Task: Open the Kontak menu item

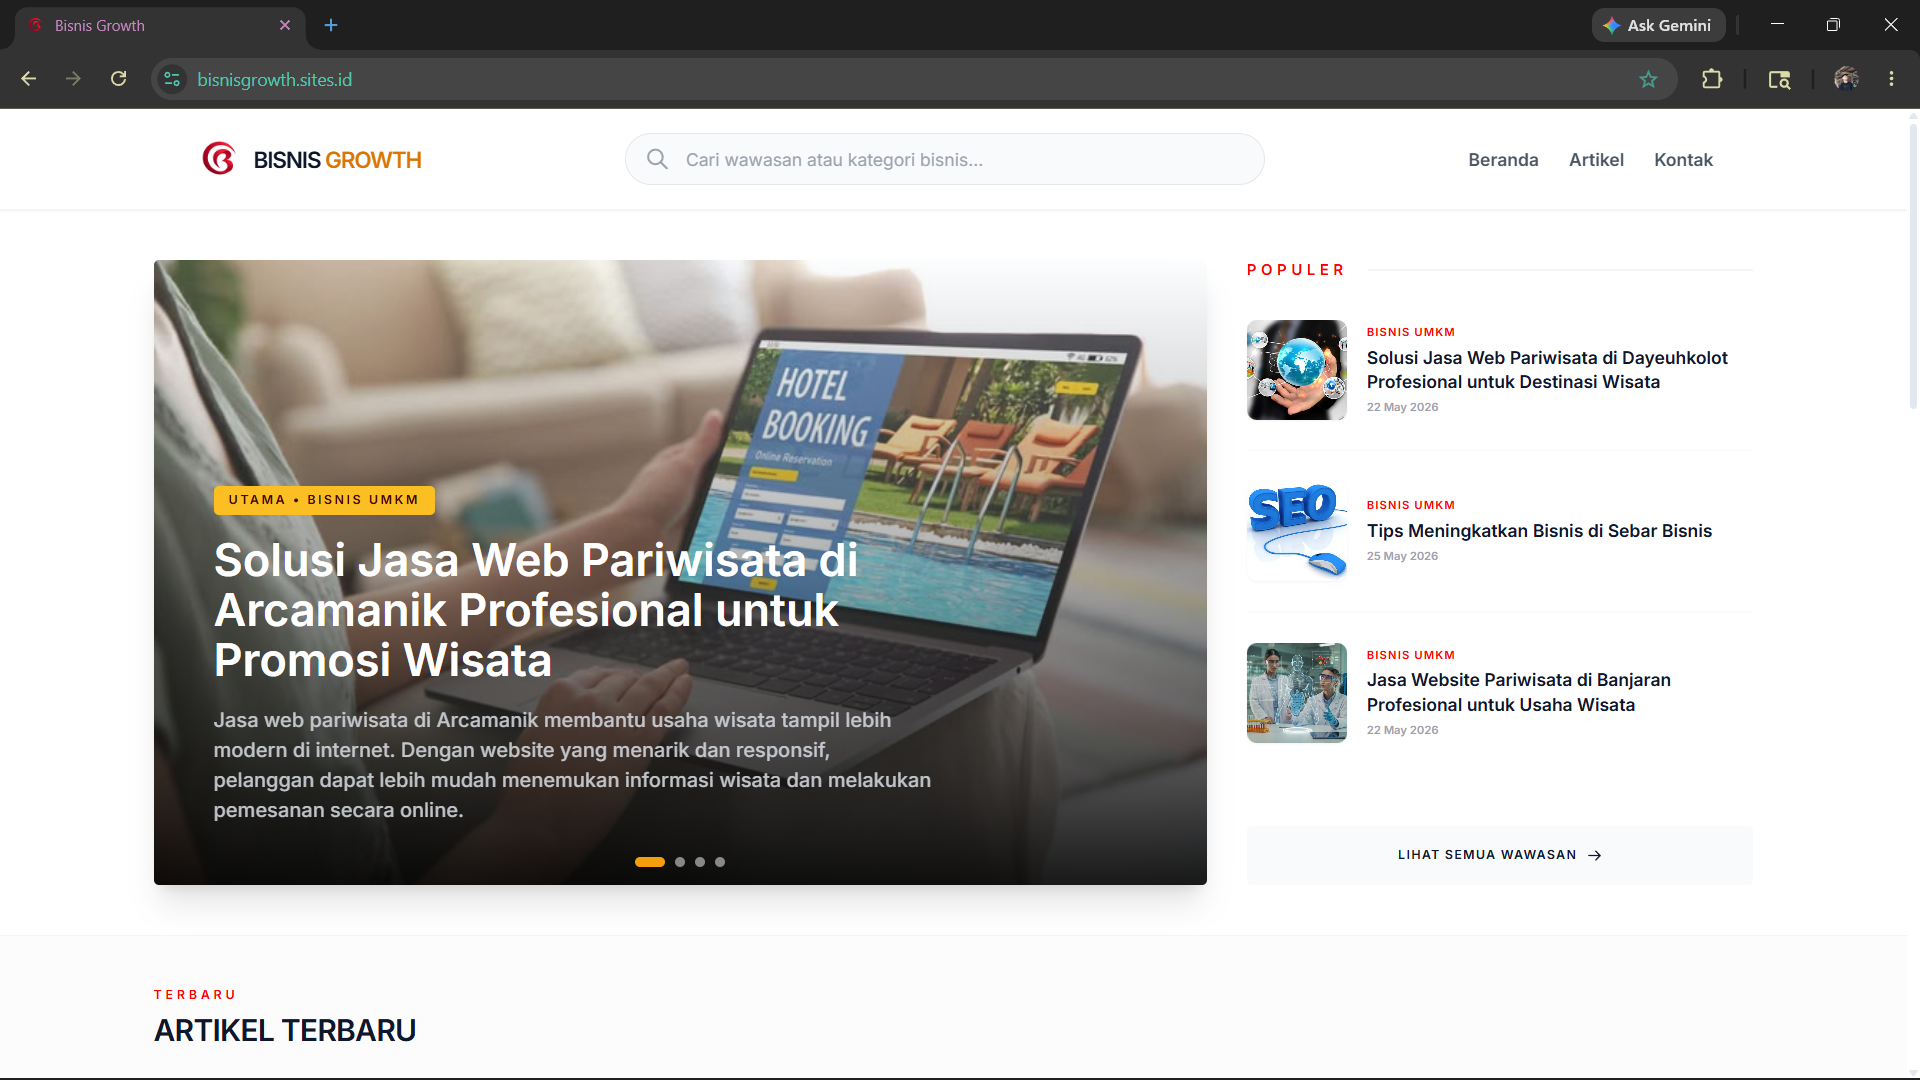Action: click(1683, 160)
